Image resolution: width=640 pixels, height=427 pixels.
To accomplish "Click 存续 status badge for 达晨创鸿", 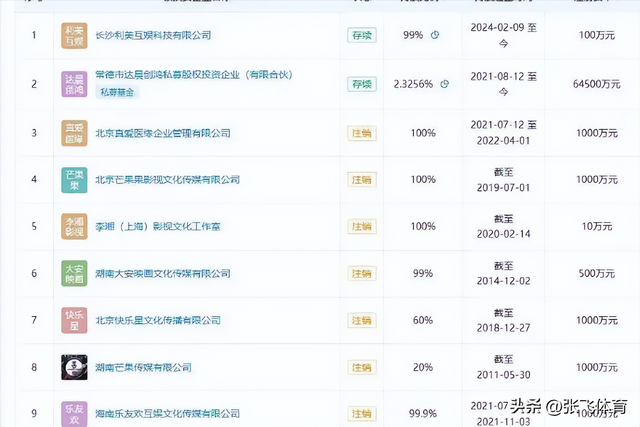I will (x=362, y=84).
